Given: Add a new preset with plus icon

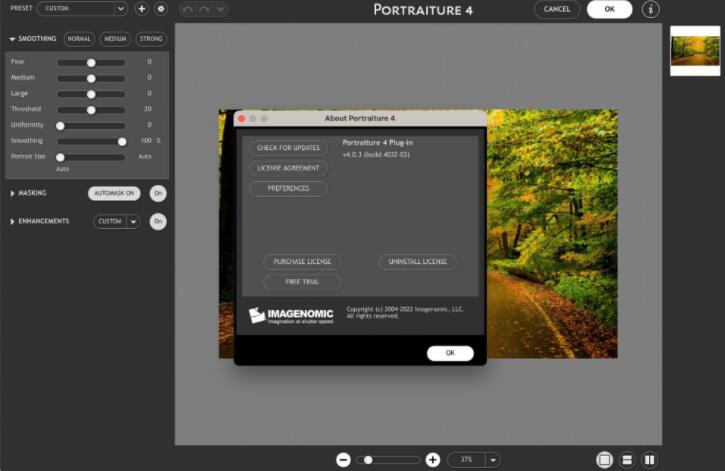Looking at the screenshot, I should pyautogui.click(x=141, y=9).
